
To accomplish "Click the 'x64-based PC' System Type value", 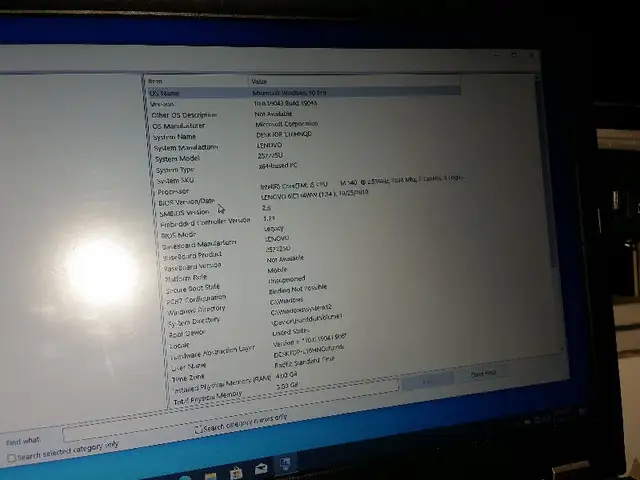I will coord(278,165).
